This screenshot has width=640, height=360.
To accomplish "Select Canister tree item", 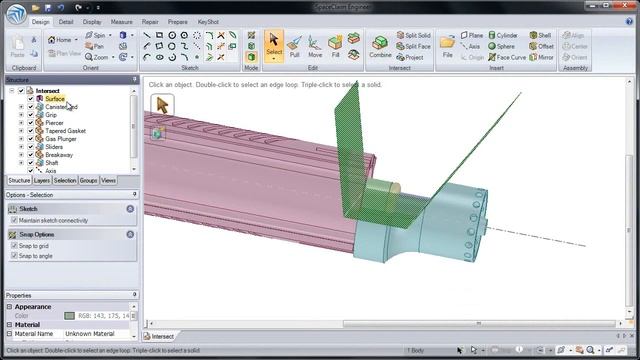I will 61,107.
